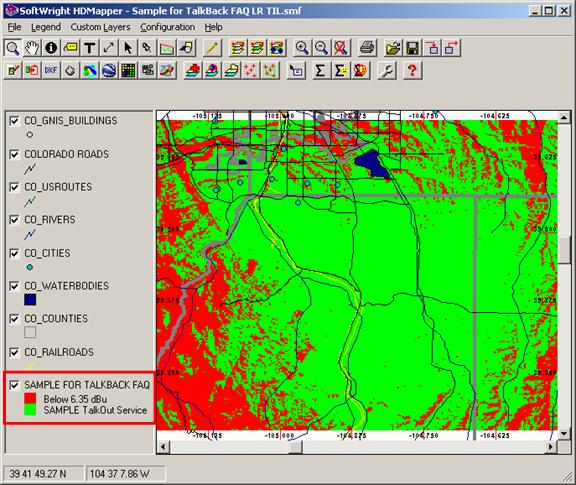Image resolution: width=576 pixels, height=485 pixels.
Task: Click the longitude readout 104 37 7.86 W
Action: [x=120, y=474]
